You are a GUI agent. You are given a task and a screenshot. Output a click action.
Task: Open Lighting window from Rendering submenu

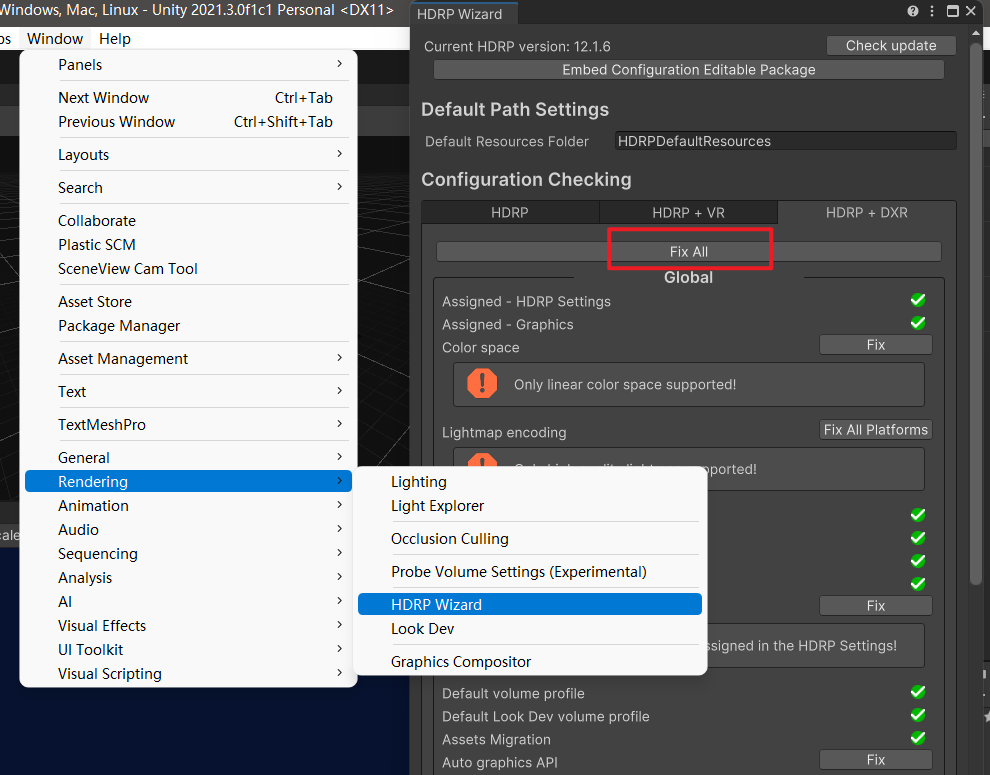[530, 482]
